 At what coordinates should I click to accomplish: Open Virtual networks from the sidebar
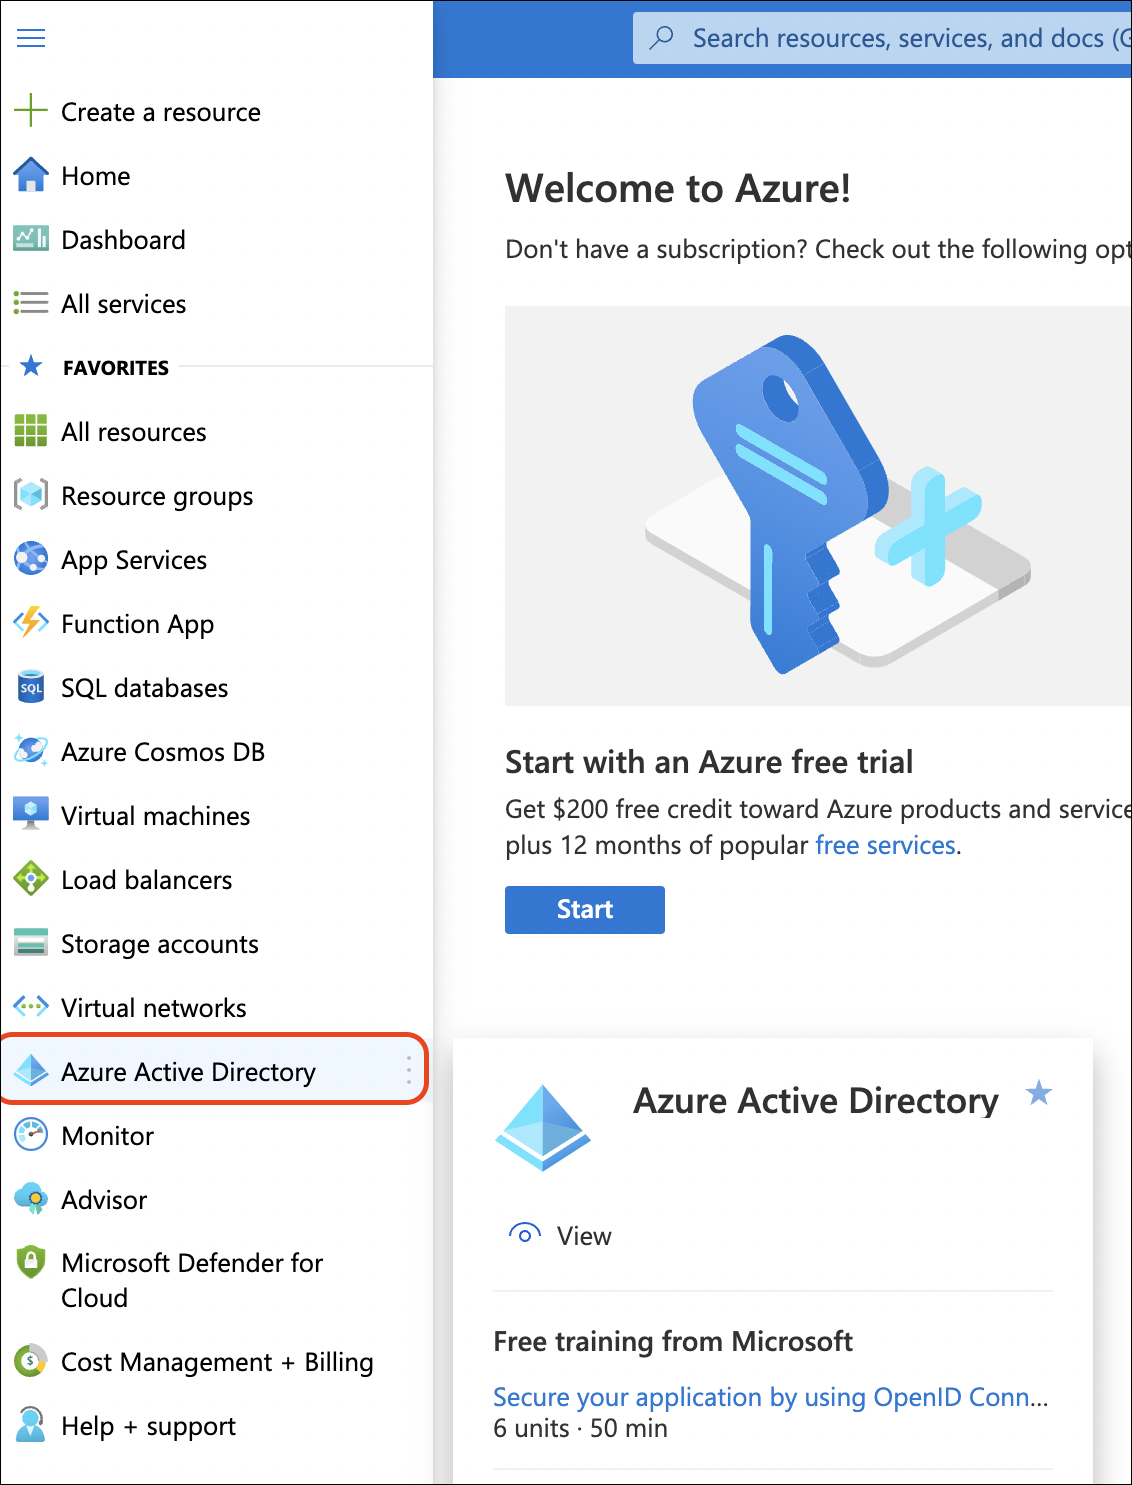point(153,1007)
